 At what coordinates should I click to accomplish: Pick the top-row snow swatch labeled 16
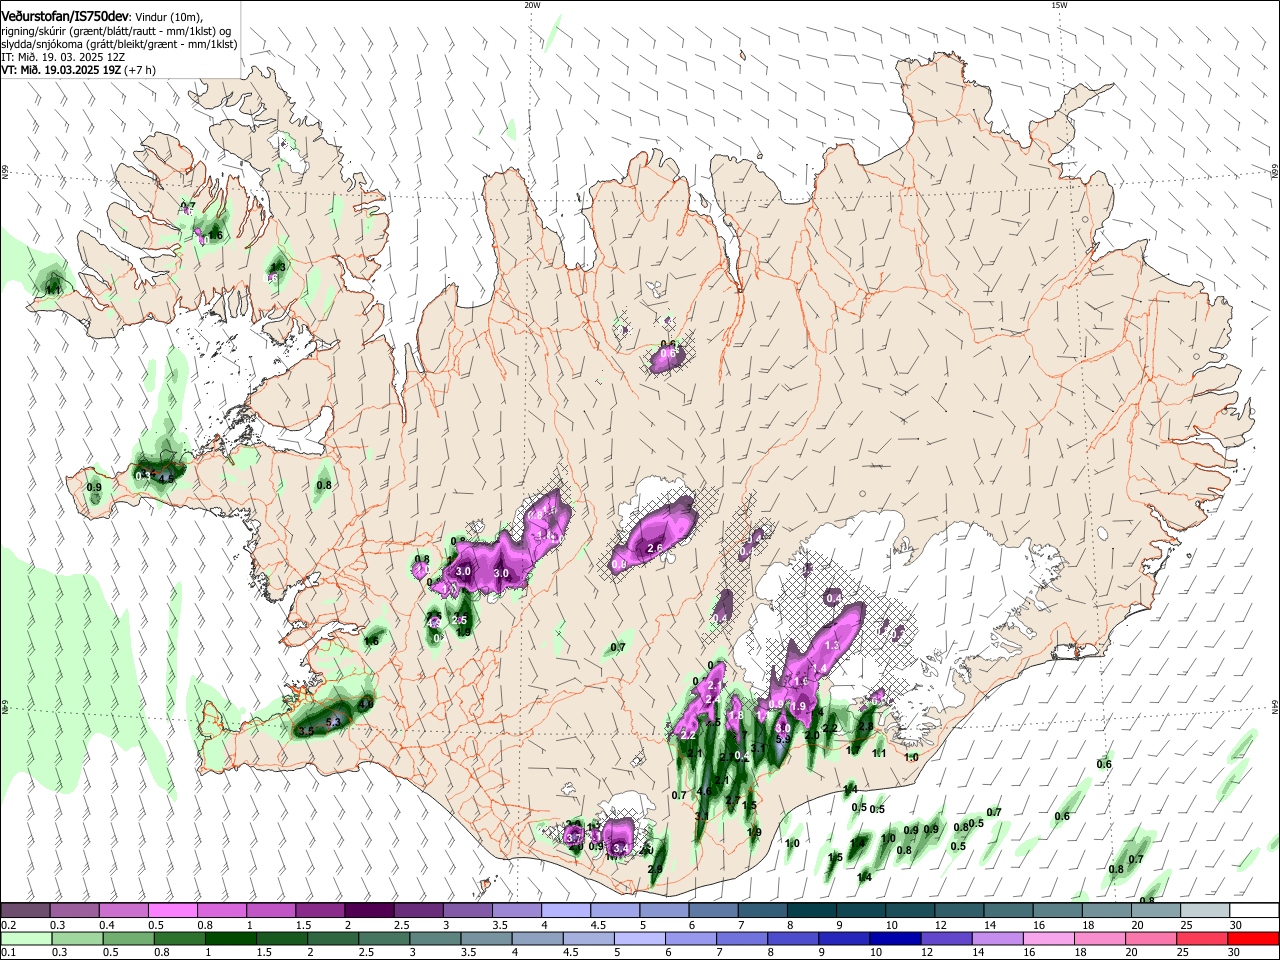(1058, 911)
